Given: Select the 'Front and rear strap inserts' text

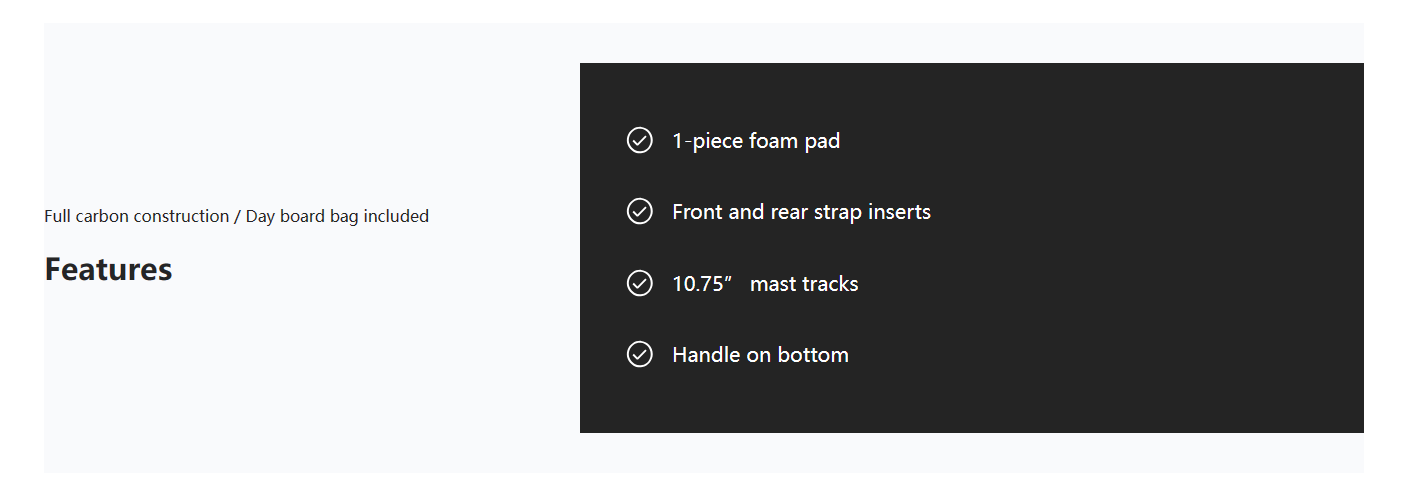Looking at the screenshot, I should [x=801, y=212].
